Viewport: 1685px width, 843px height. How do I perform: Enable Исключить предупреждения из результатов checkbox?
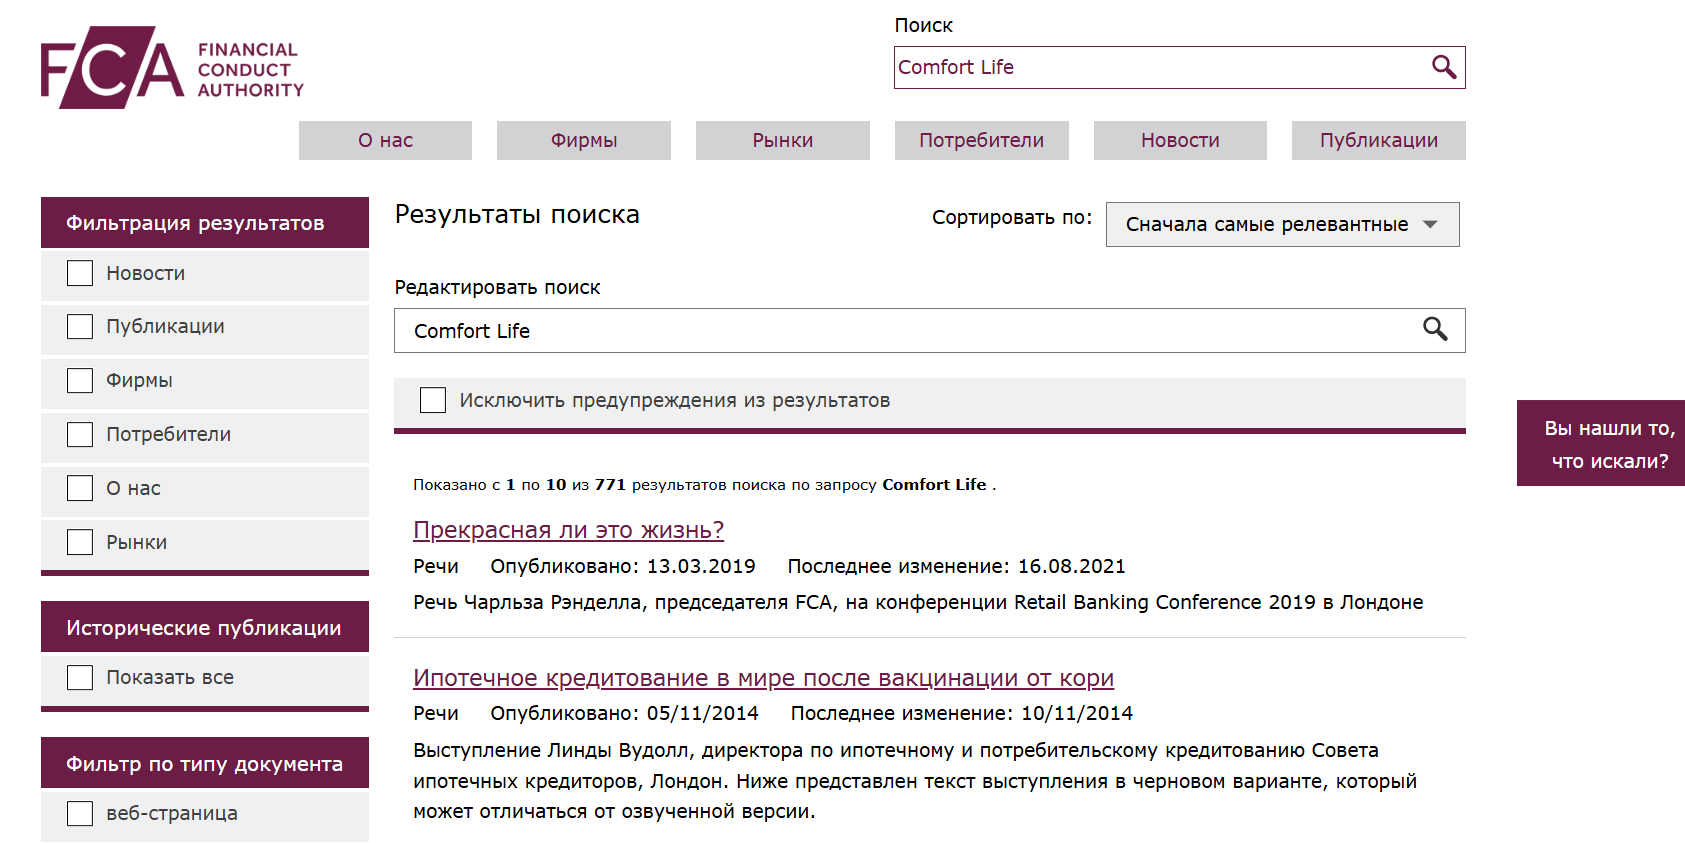433,400
